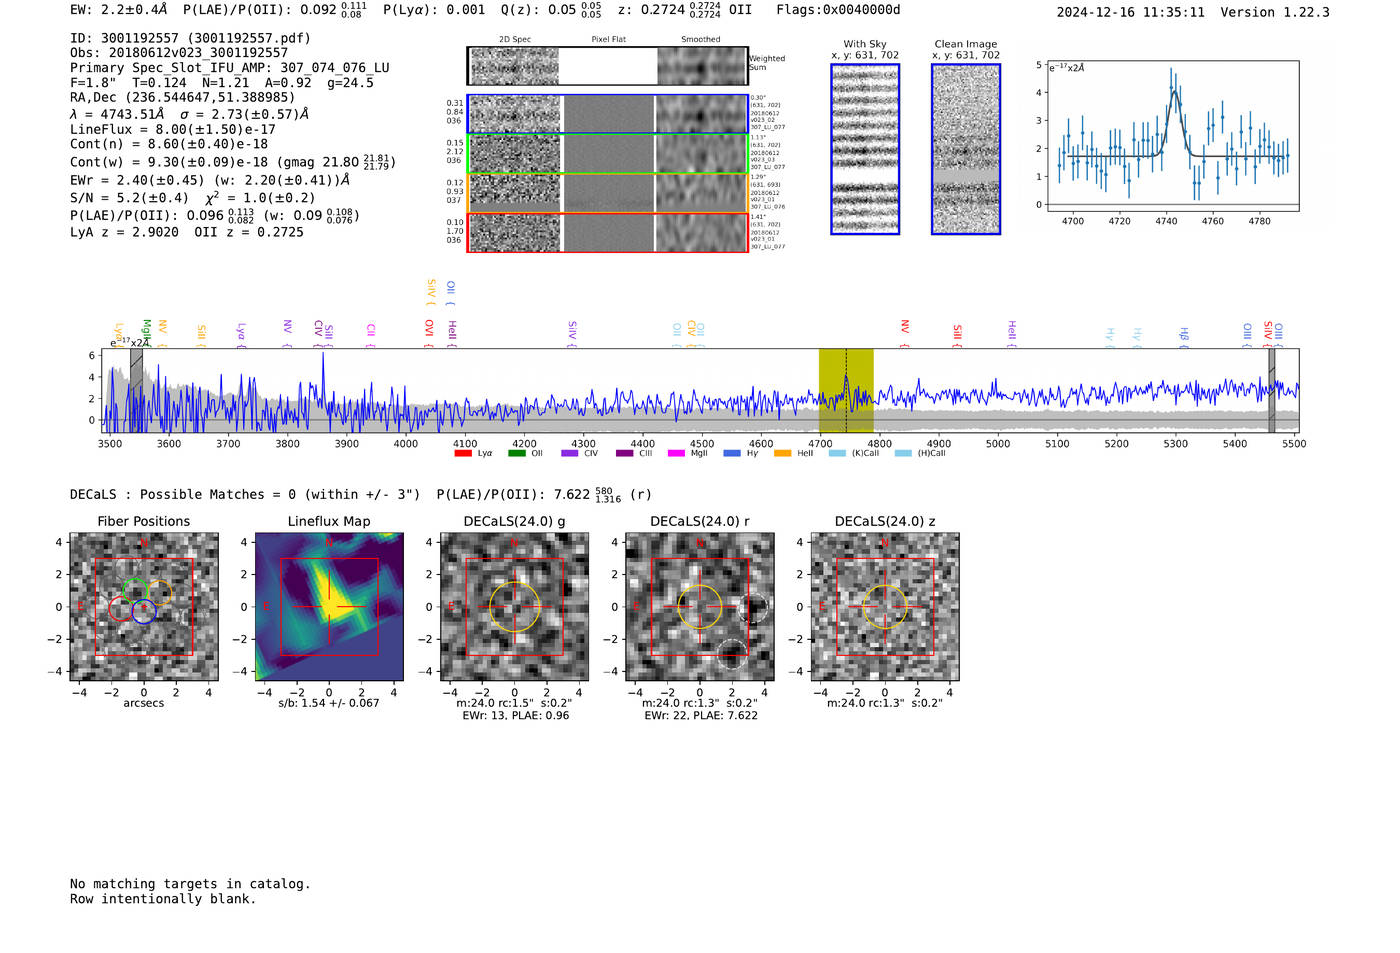1400x953 pixels.
Task: Open the DECaLS g-band cutout
Action: point(515,607)
